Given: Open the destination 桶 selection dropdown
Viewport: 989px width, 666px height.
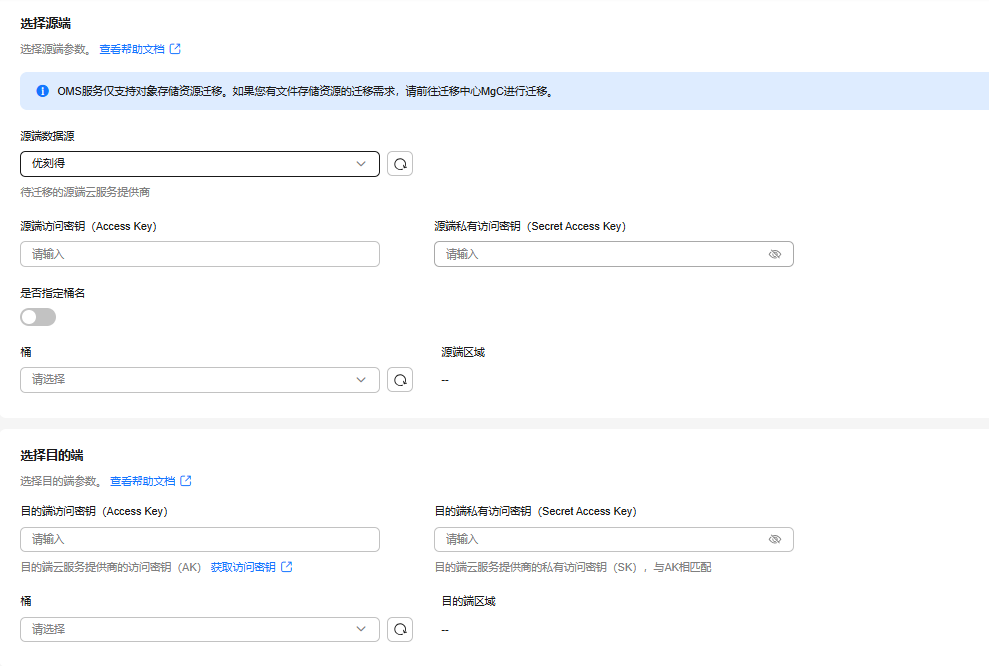Looking at the screenshot, I should [200, 629].
